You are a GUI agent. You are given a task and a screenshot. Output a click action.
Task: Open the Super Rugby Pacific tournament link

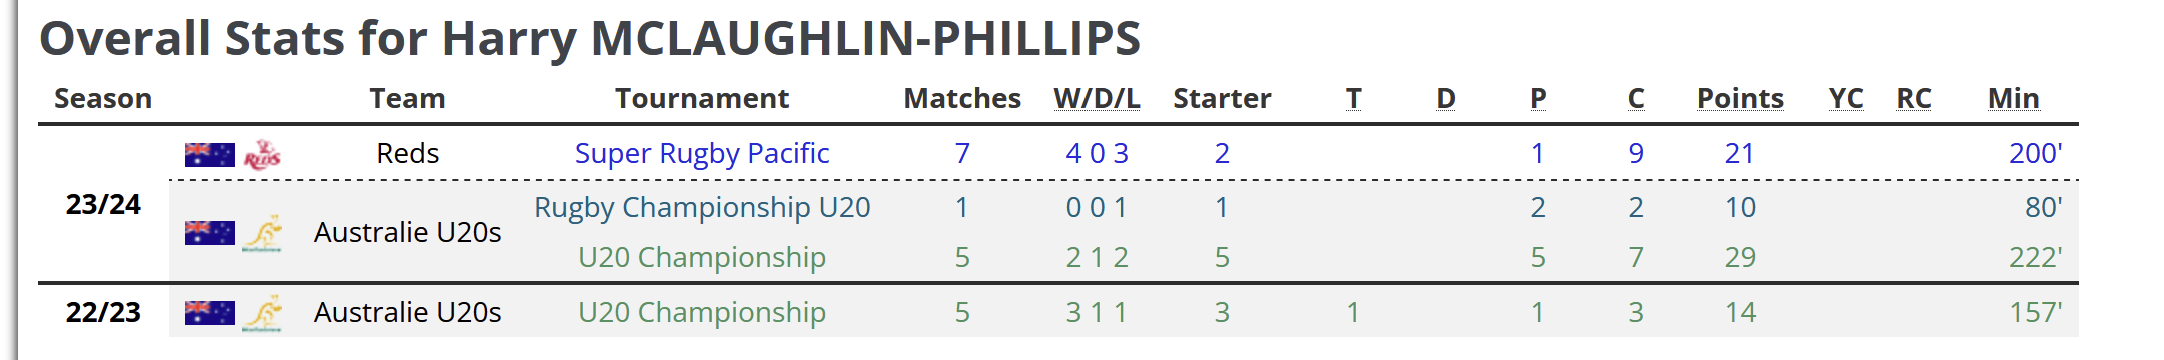point(702,153)
